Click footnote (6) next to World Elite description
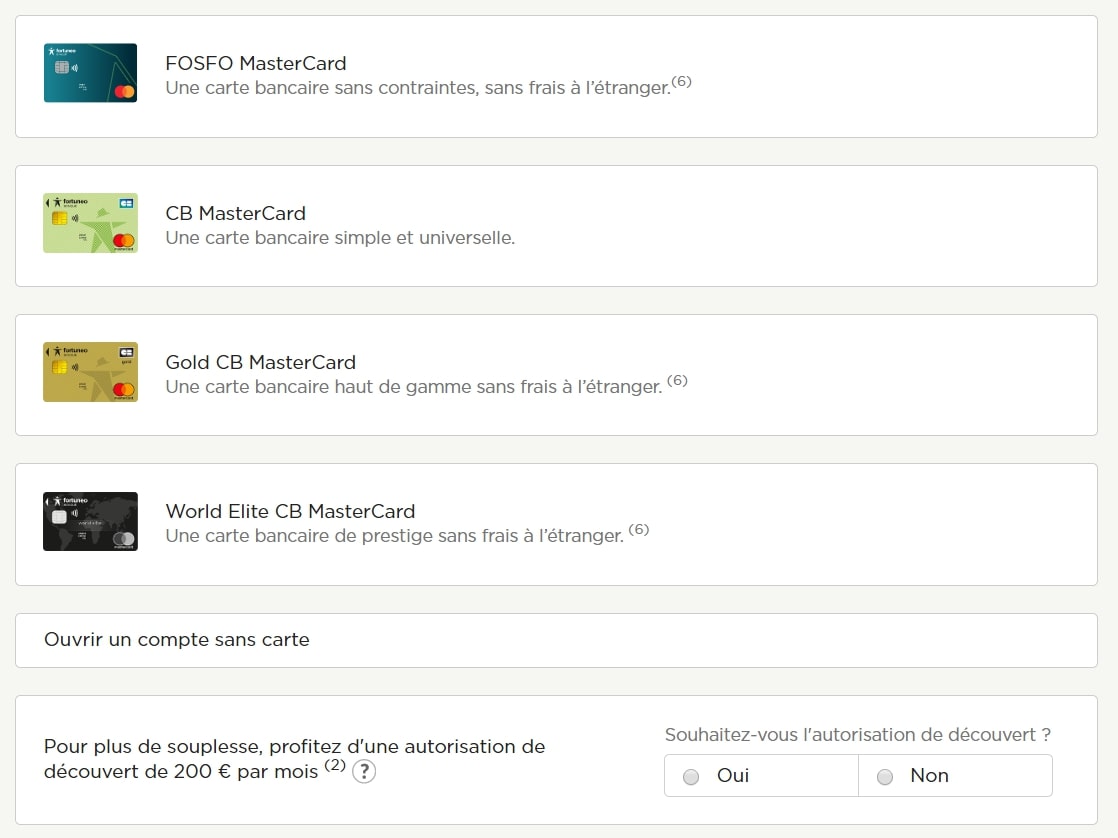The image size is (1118, 838). (x=639, y=529)
